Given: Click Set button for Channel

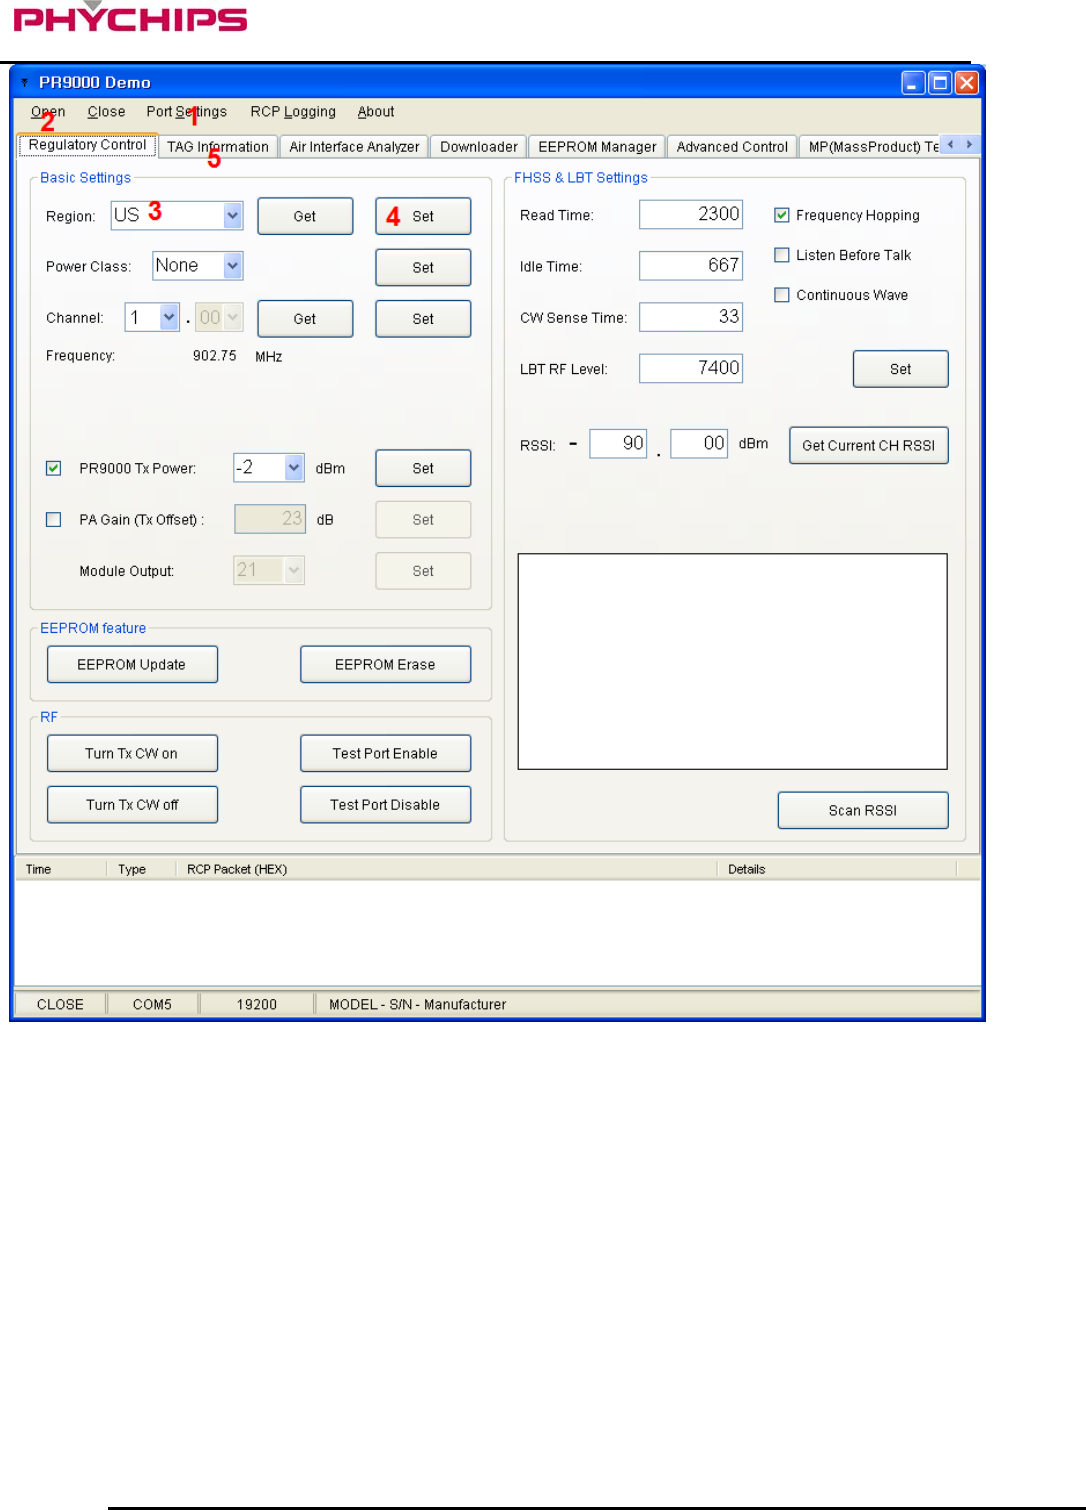Looking at the screenshot, I should pyautogui.click(x=423, y=319).
